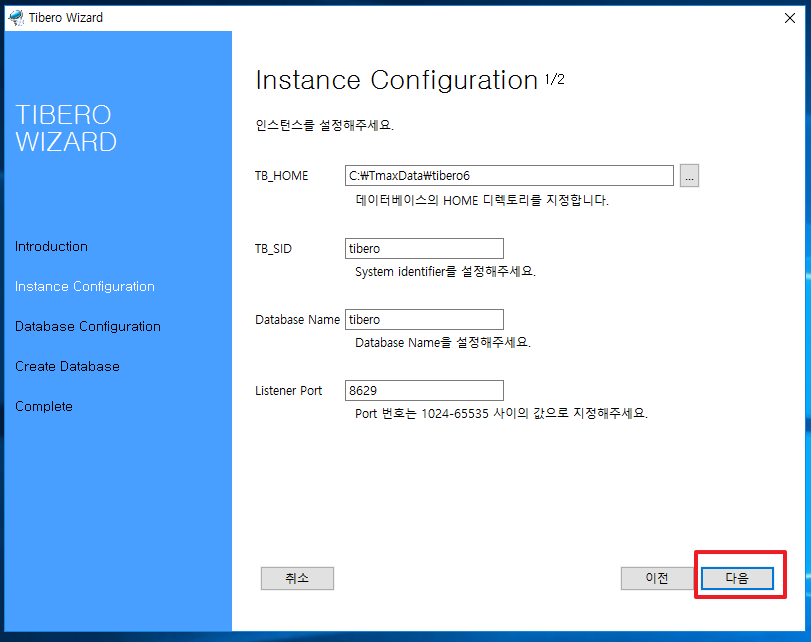This screenshot has height=642, width=811.
Task: Select the Introduction step in sidebar
Action: pyautogui.click(x=51, y=246)
